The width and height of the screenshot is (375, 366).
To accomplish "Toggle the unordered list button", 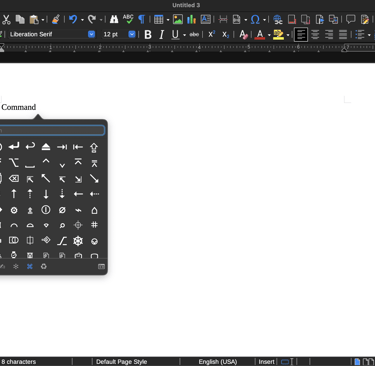I will coord(360,34).
